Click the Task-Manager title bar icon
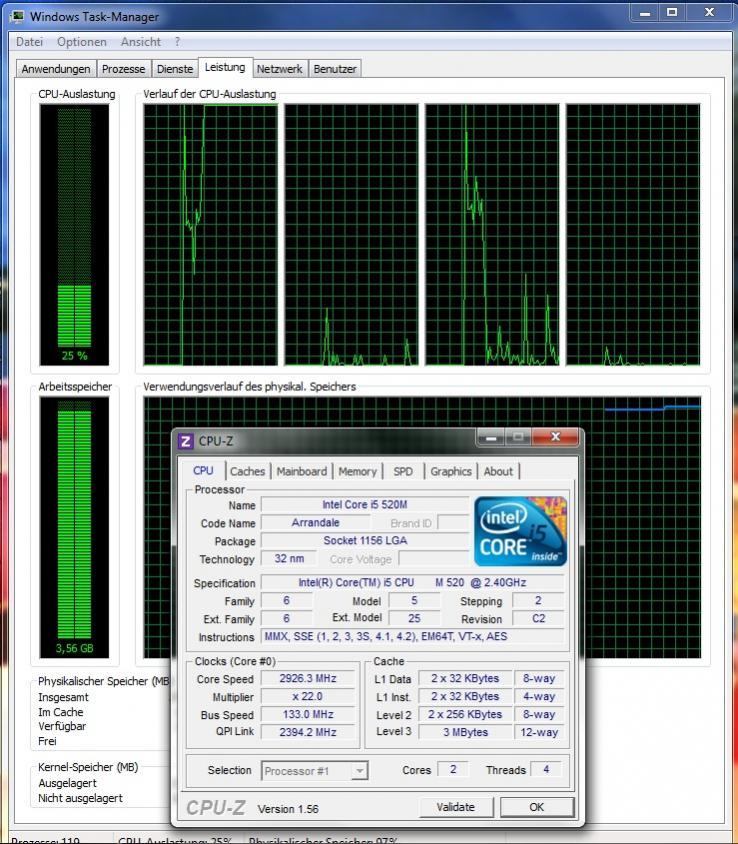The width and height of the screenshot is (738, 844). tap(17, 17)
